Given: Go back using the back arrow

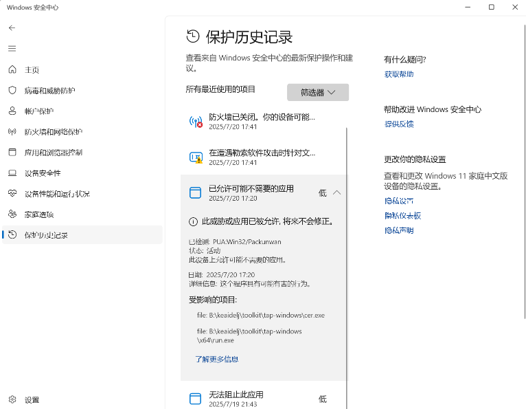Looking at the screenshot, I should [12, 28].
